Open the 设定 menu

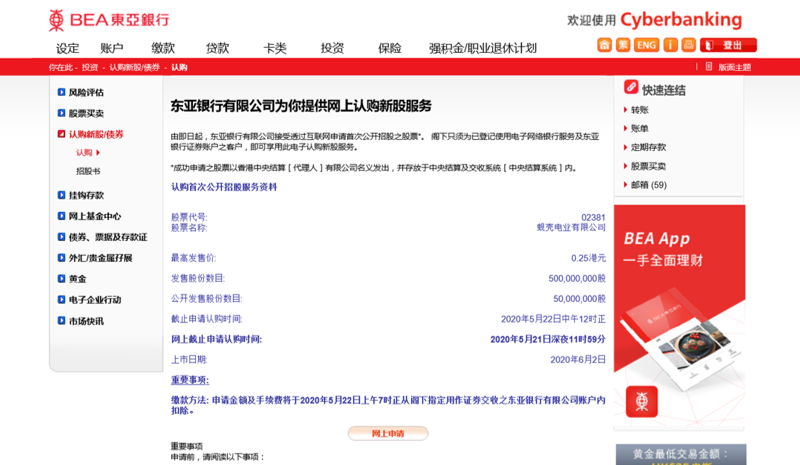pyautogui.click(x=67, y=48)
